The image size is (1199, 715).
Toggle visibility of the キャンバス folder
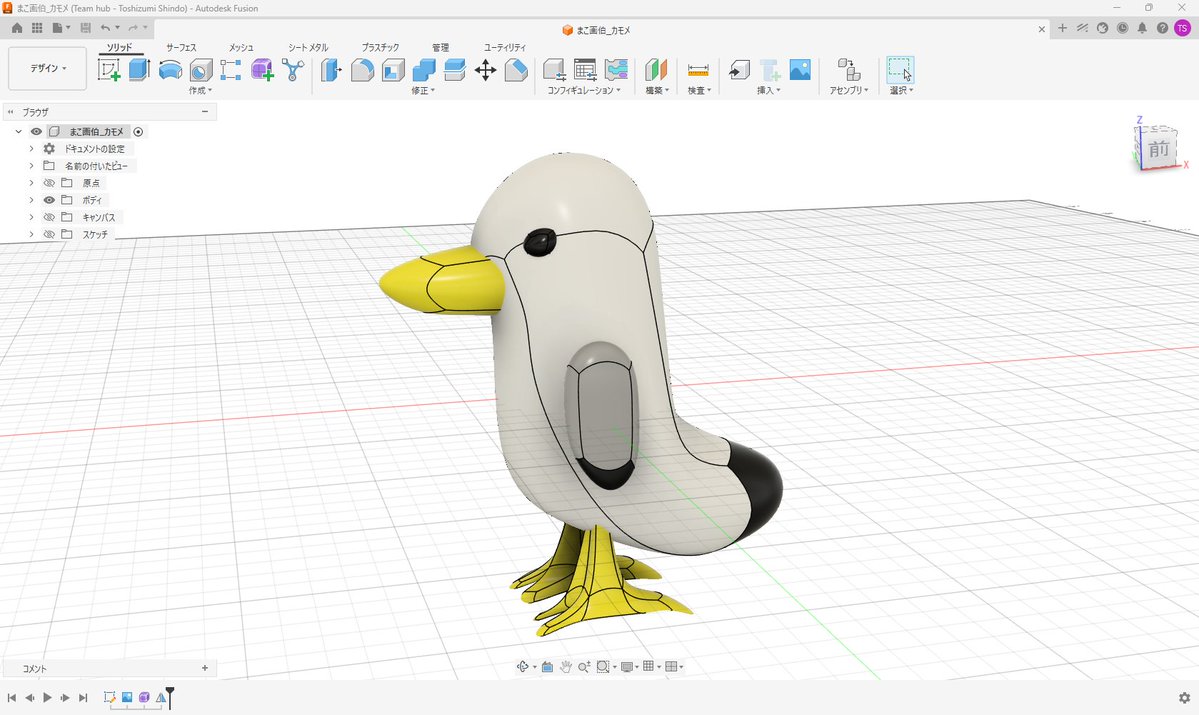click(x=49, y=217)
